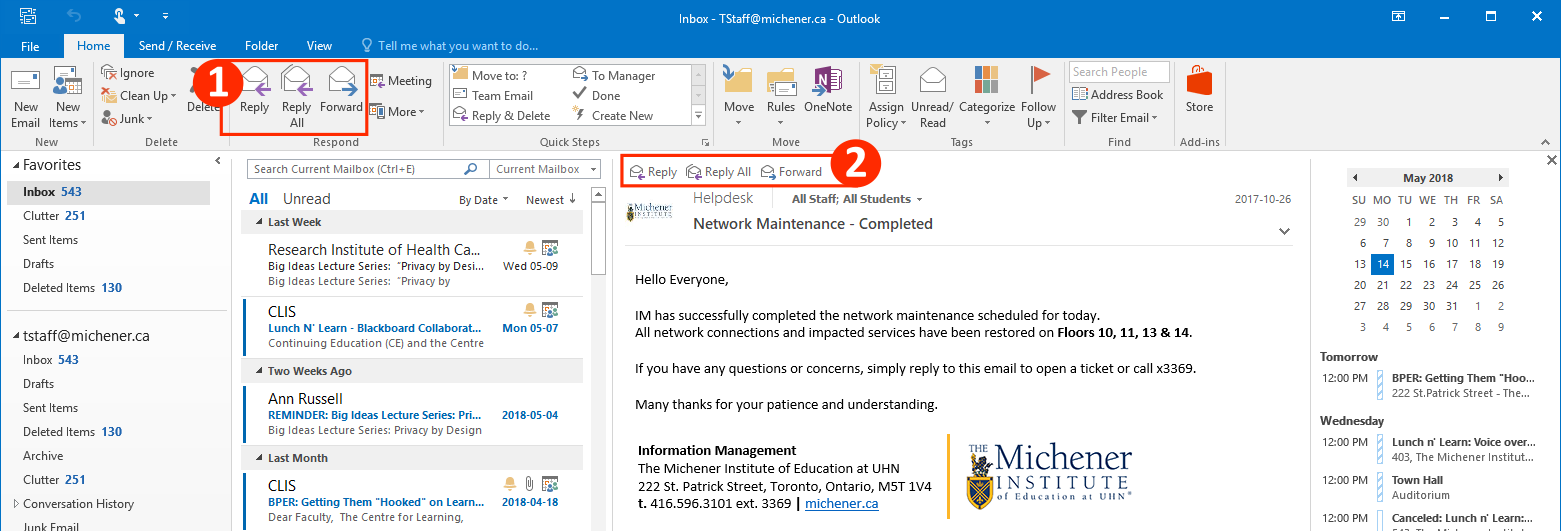Open the Move dropdown button
The image size is (1561, 531).
(x=739, y=98)
